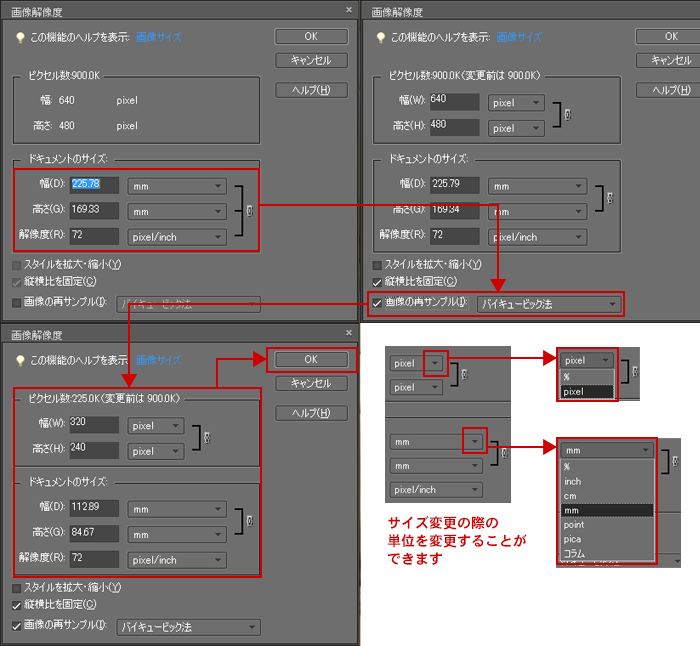The width and height of the screenshot is (700, 646).
Task: Click the width field showing 640
Action: 454,101
